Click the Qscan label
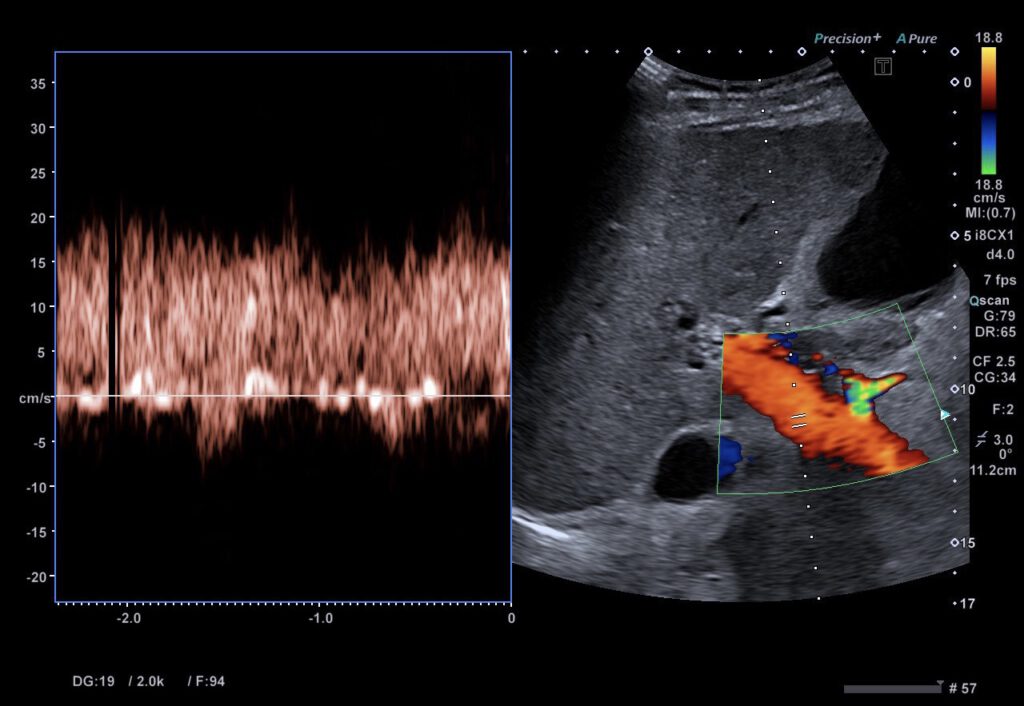This screenshot has width=1024, height=706. tap(989, 301)
